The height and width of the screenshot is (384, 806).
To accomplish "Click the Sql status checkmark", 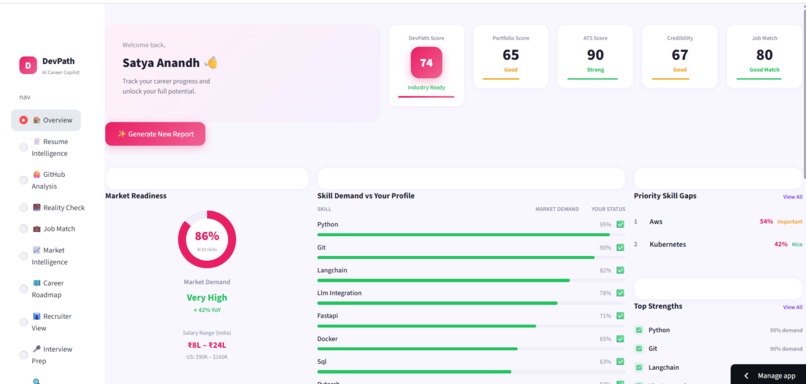I will click(x=620, y=362).
